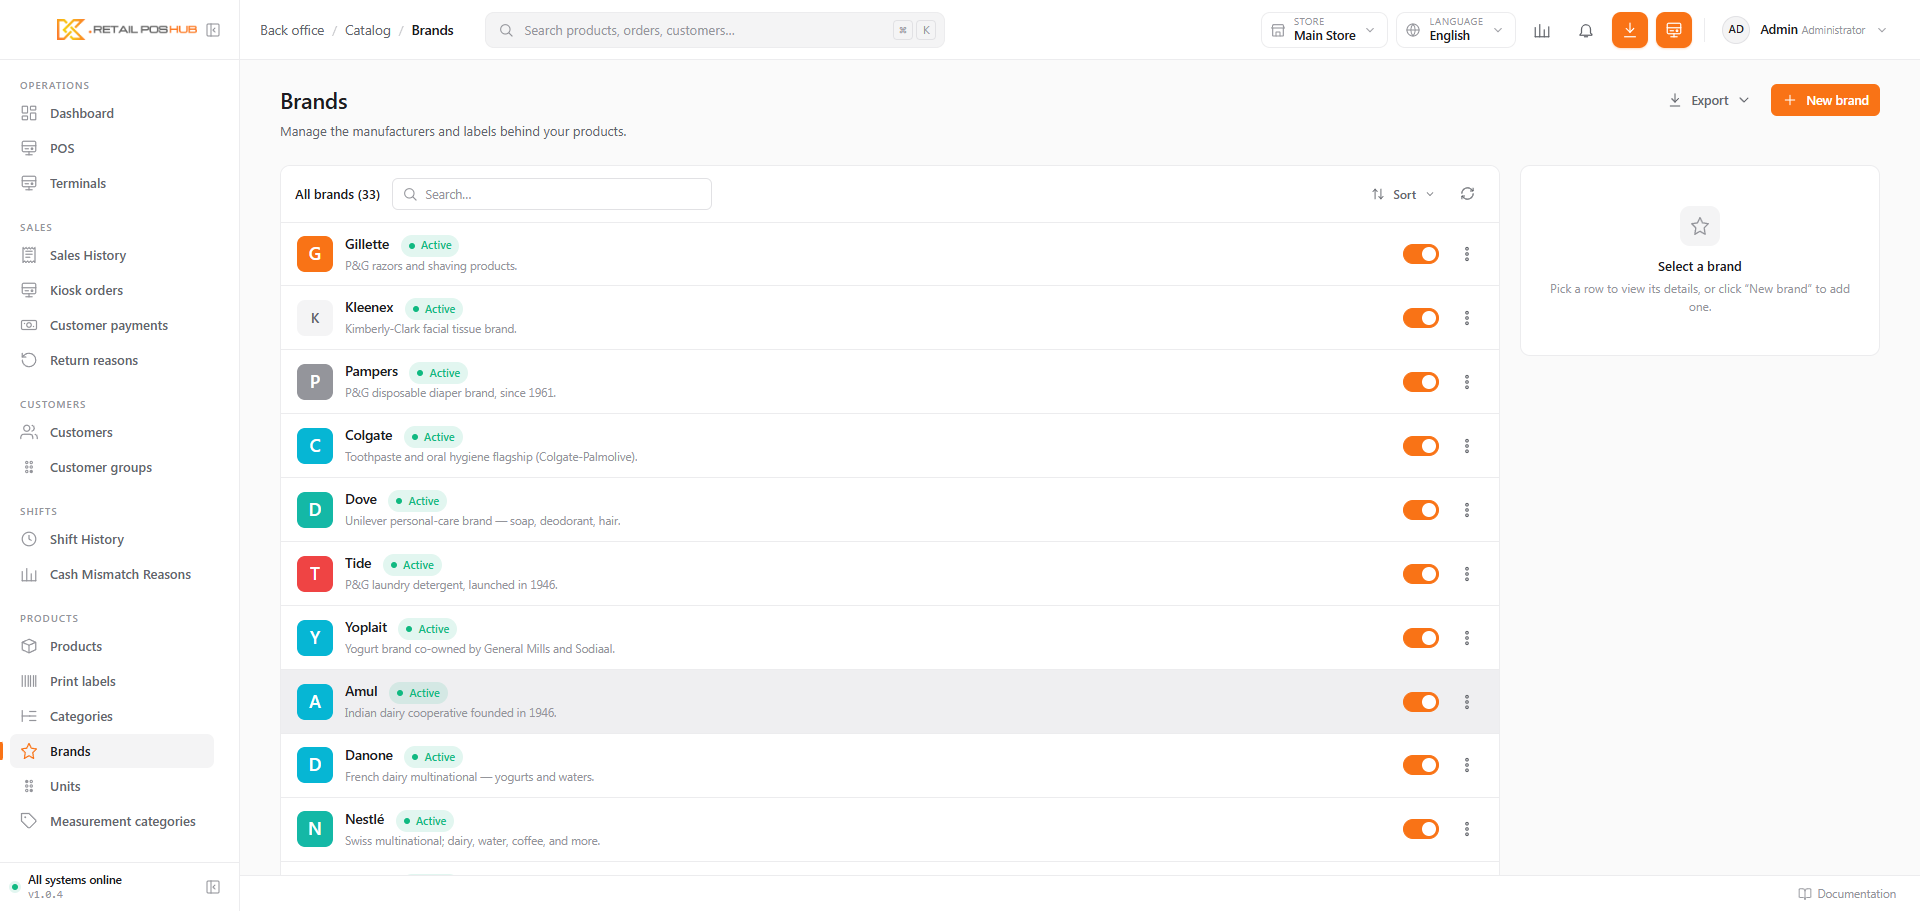Open Shift History page
This screenshot has width=1920, height=911.
pos(112,539)
